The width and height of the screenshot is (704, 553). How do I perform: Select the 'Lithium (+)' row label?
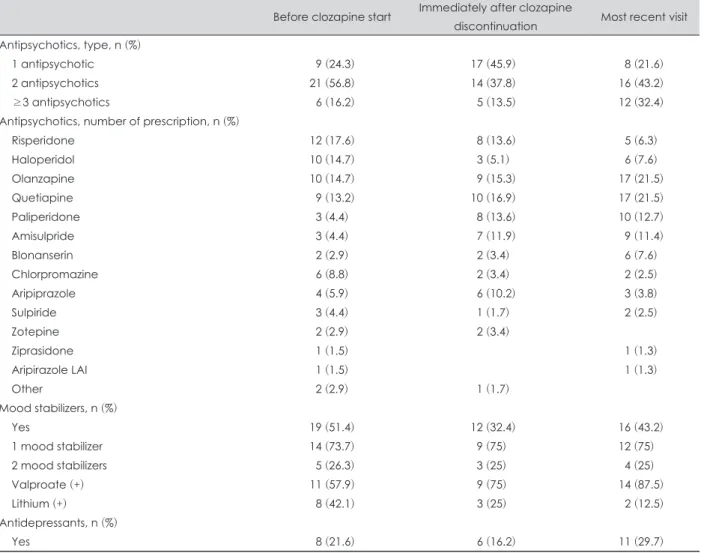[39, 504]
